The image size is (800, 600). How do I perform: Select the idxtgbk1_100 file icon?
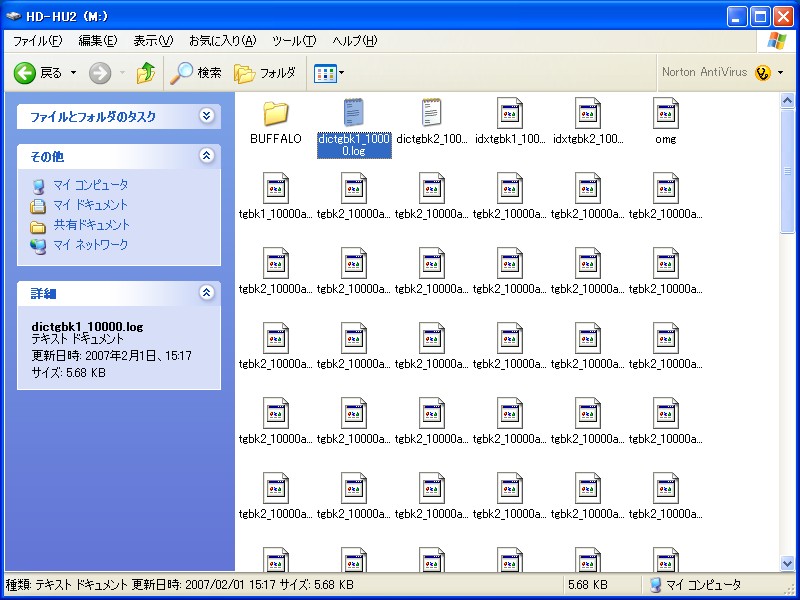(x=509, y=114)
